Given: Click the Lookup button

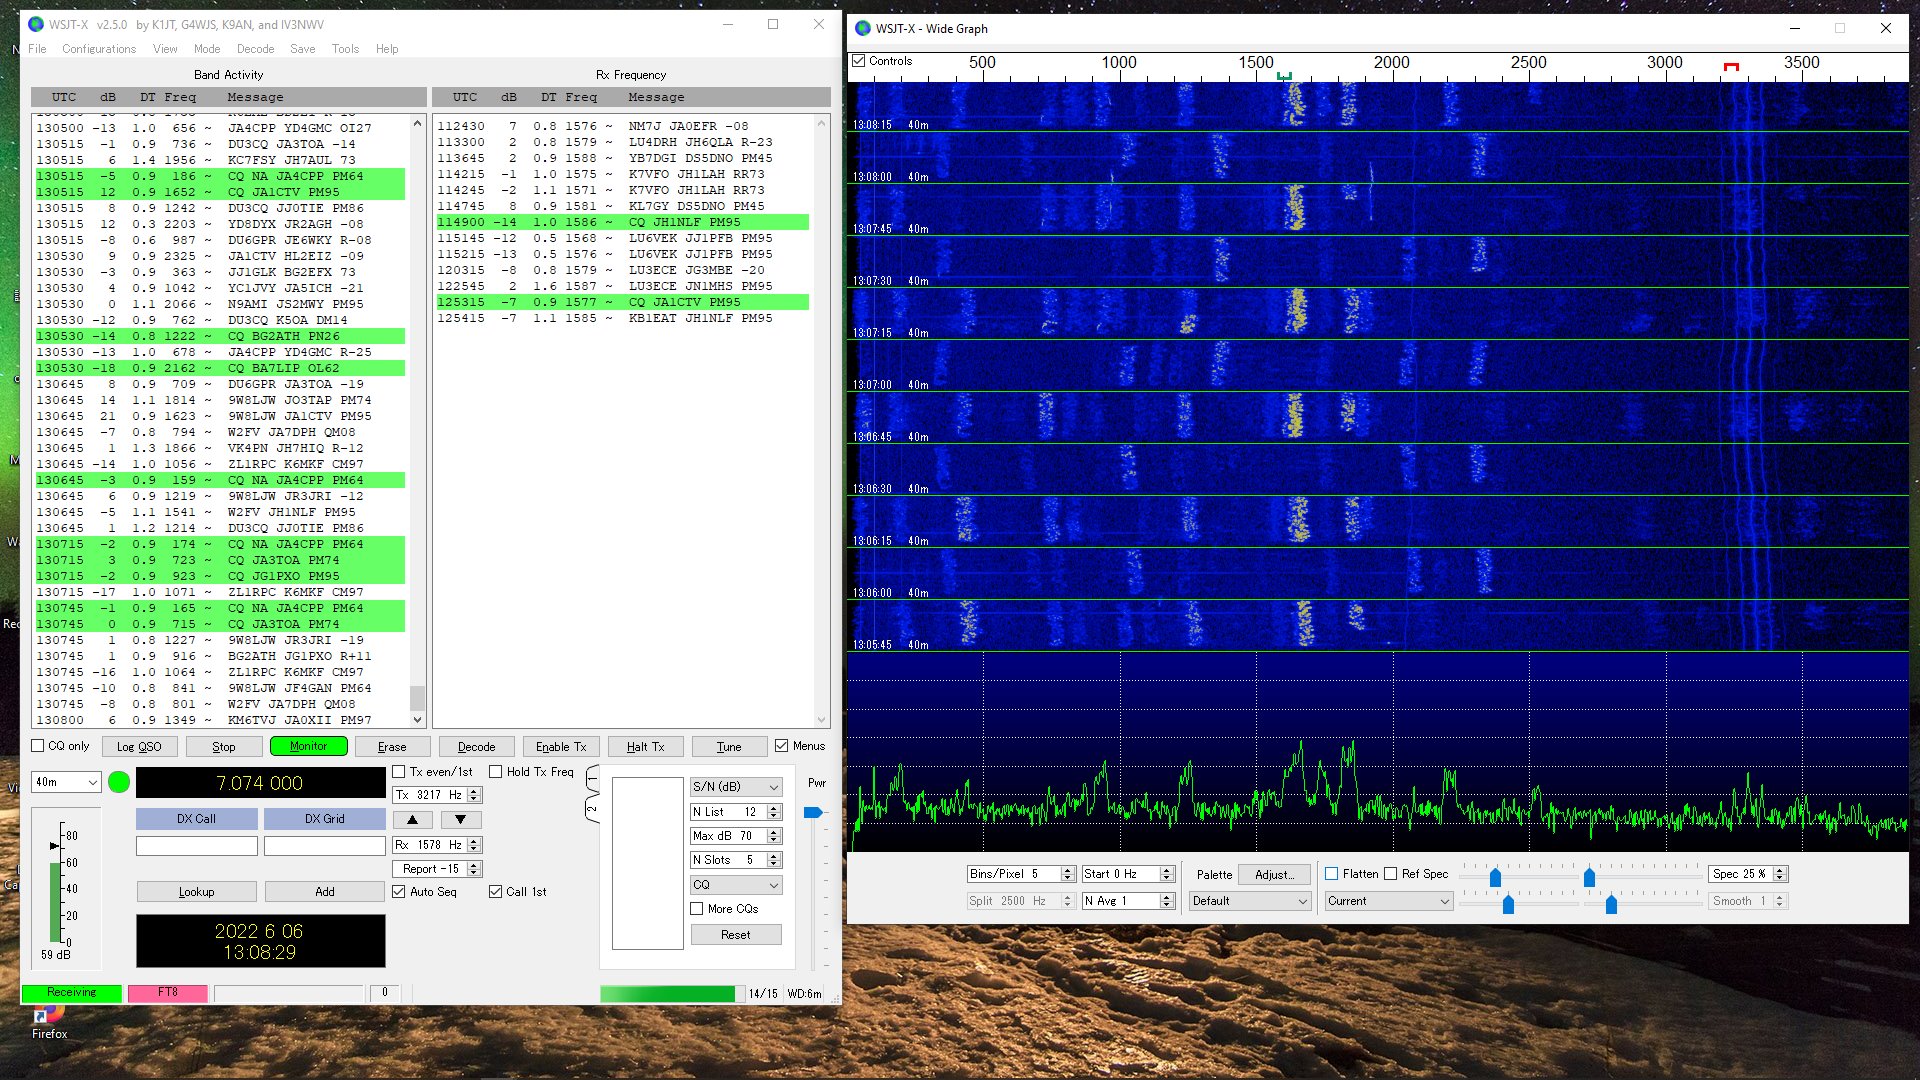Looking at the screenshot, I should coord(196,892).
